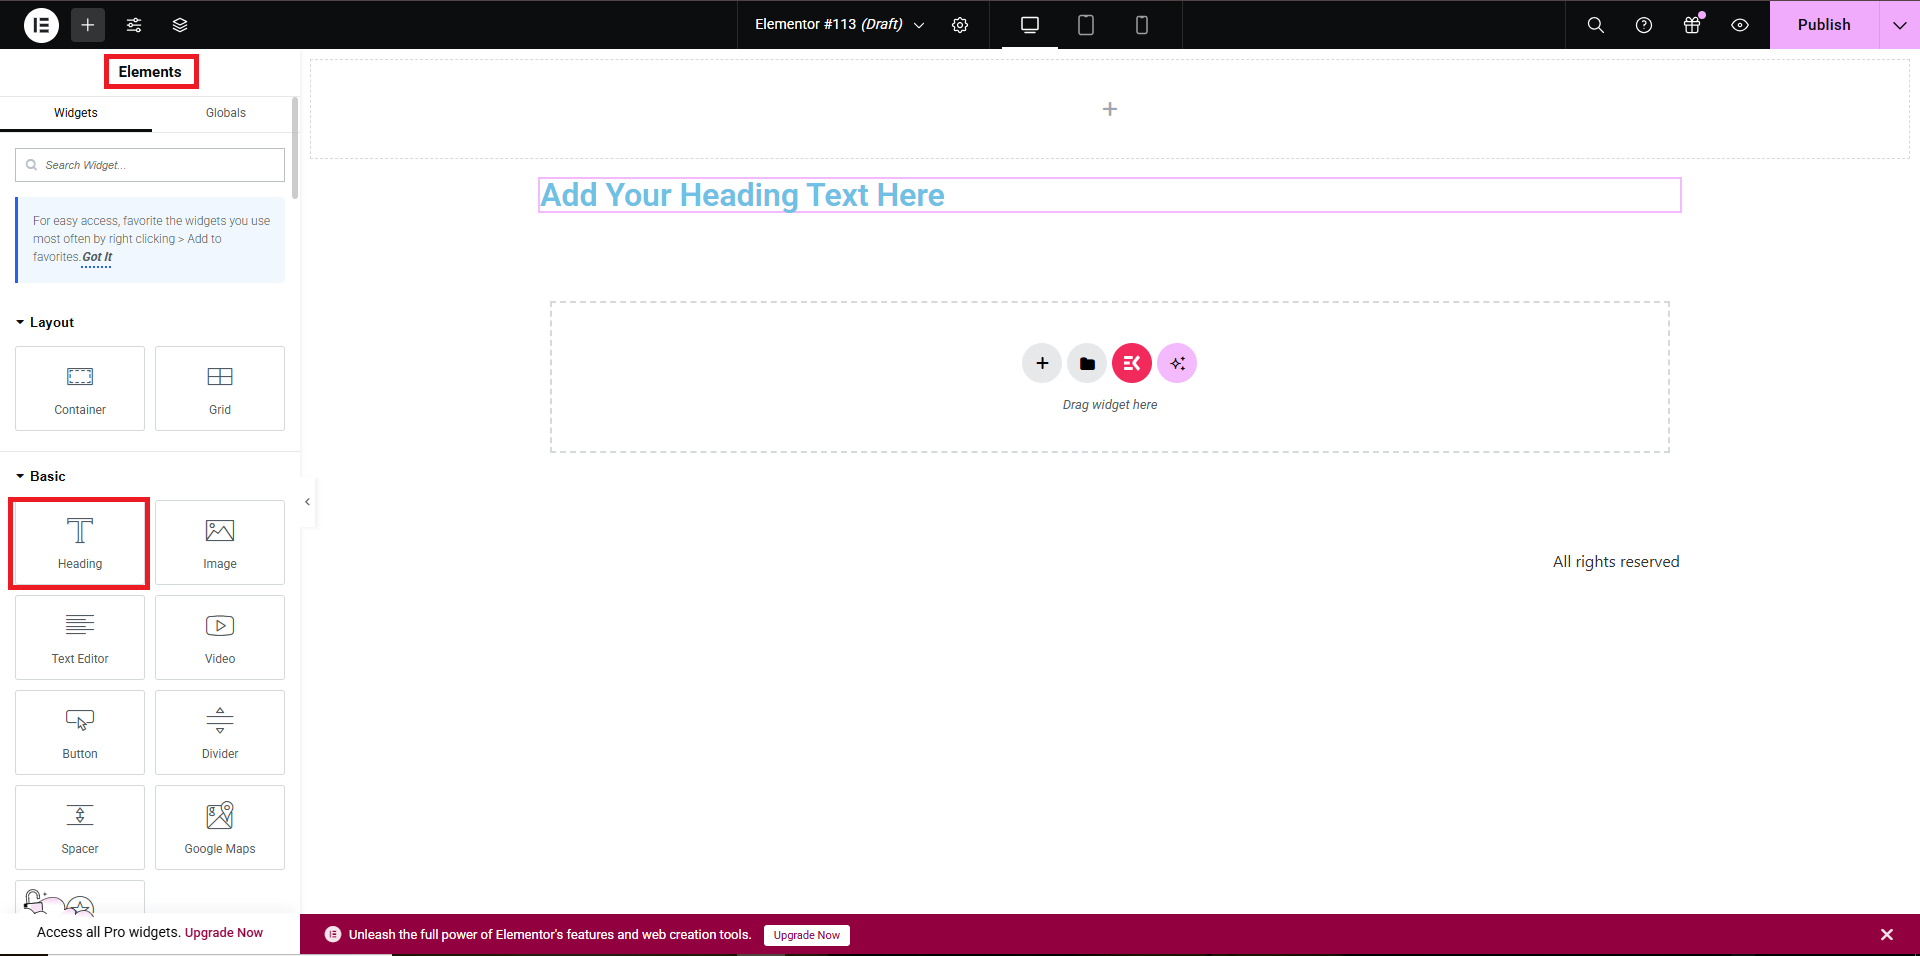Image resolution: width=1920 pixels, height=956 pixels.
Task: Click the Publish button
Action: pyautogui.click(x=1824, y=25)
